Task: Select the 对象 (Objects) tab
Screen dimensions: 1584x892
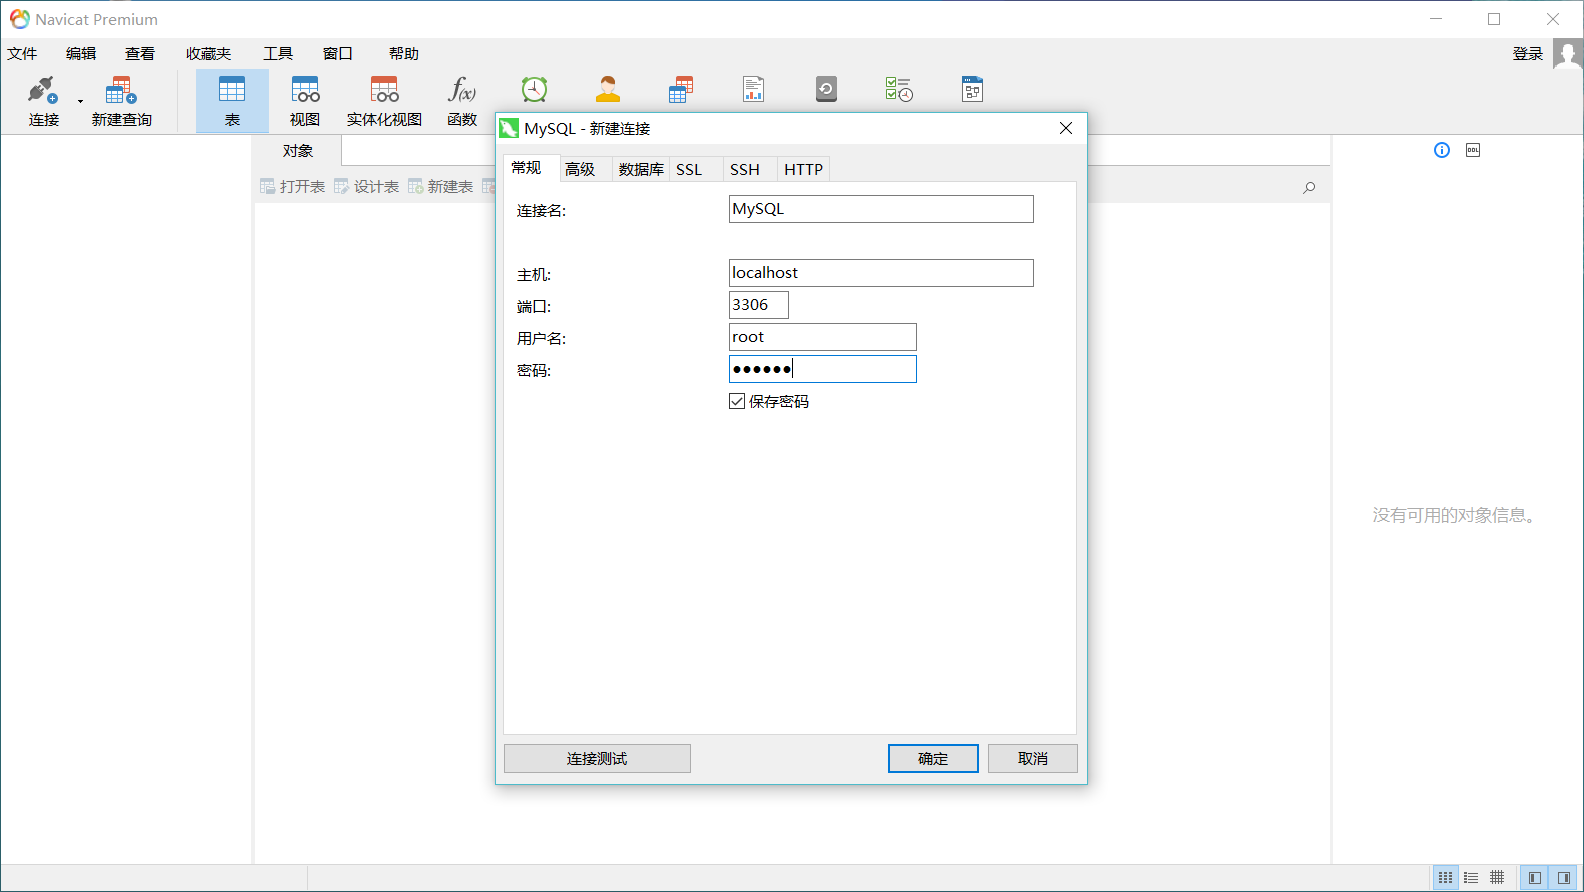Action: pos(298,151)
